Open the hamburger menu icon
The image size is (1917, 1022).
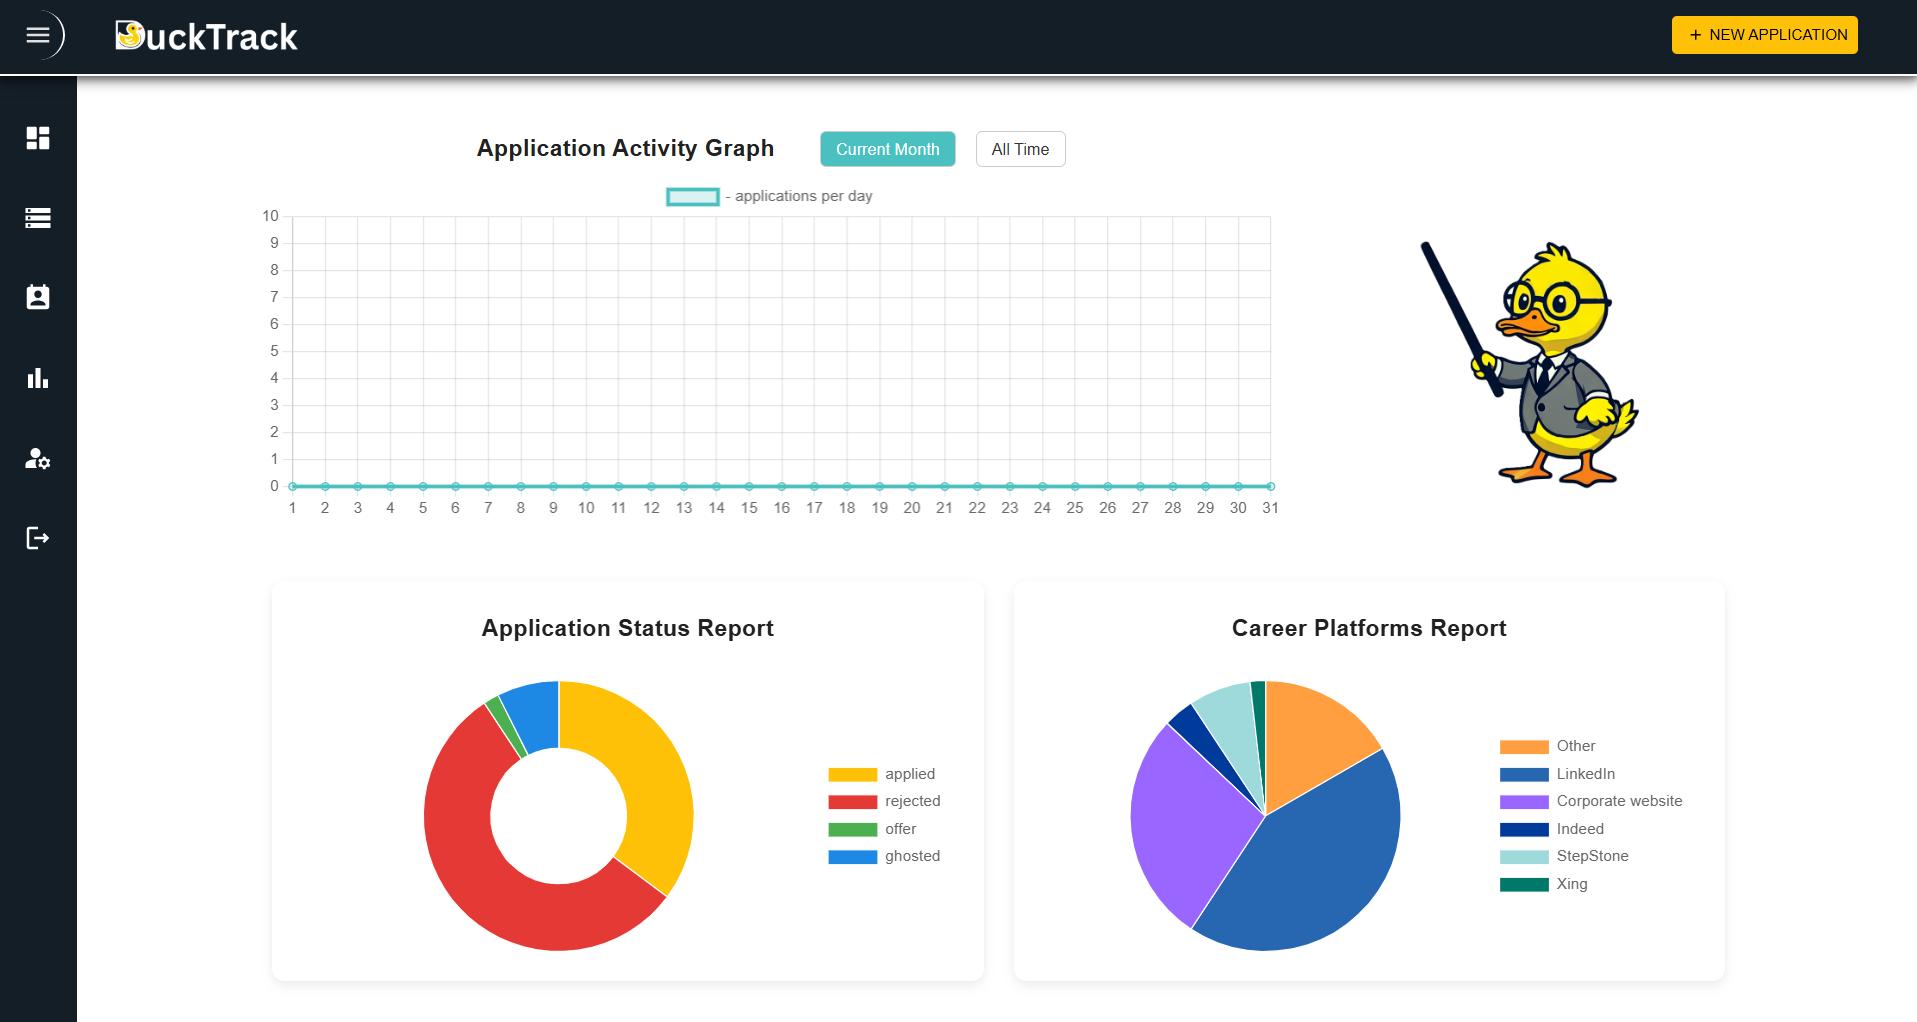coord(39,34)
